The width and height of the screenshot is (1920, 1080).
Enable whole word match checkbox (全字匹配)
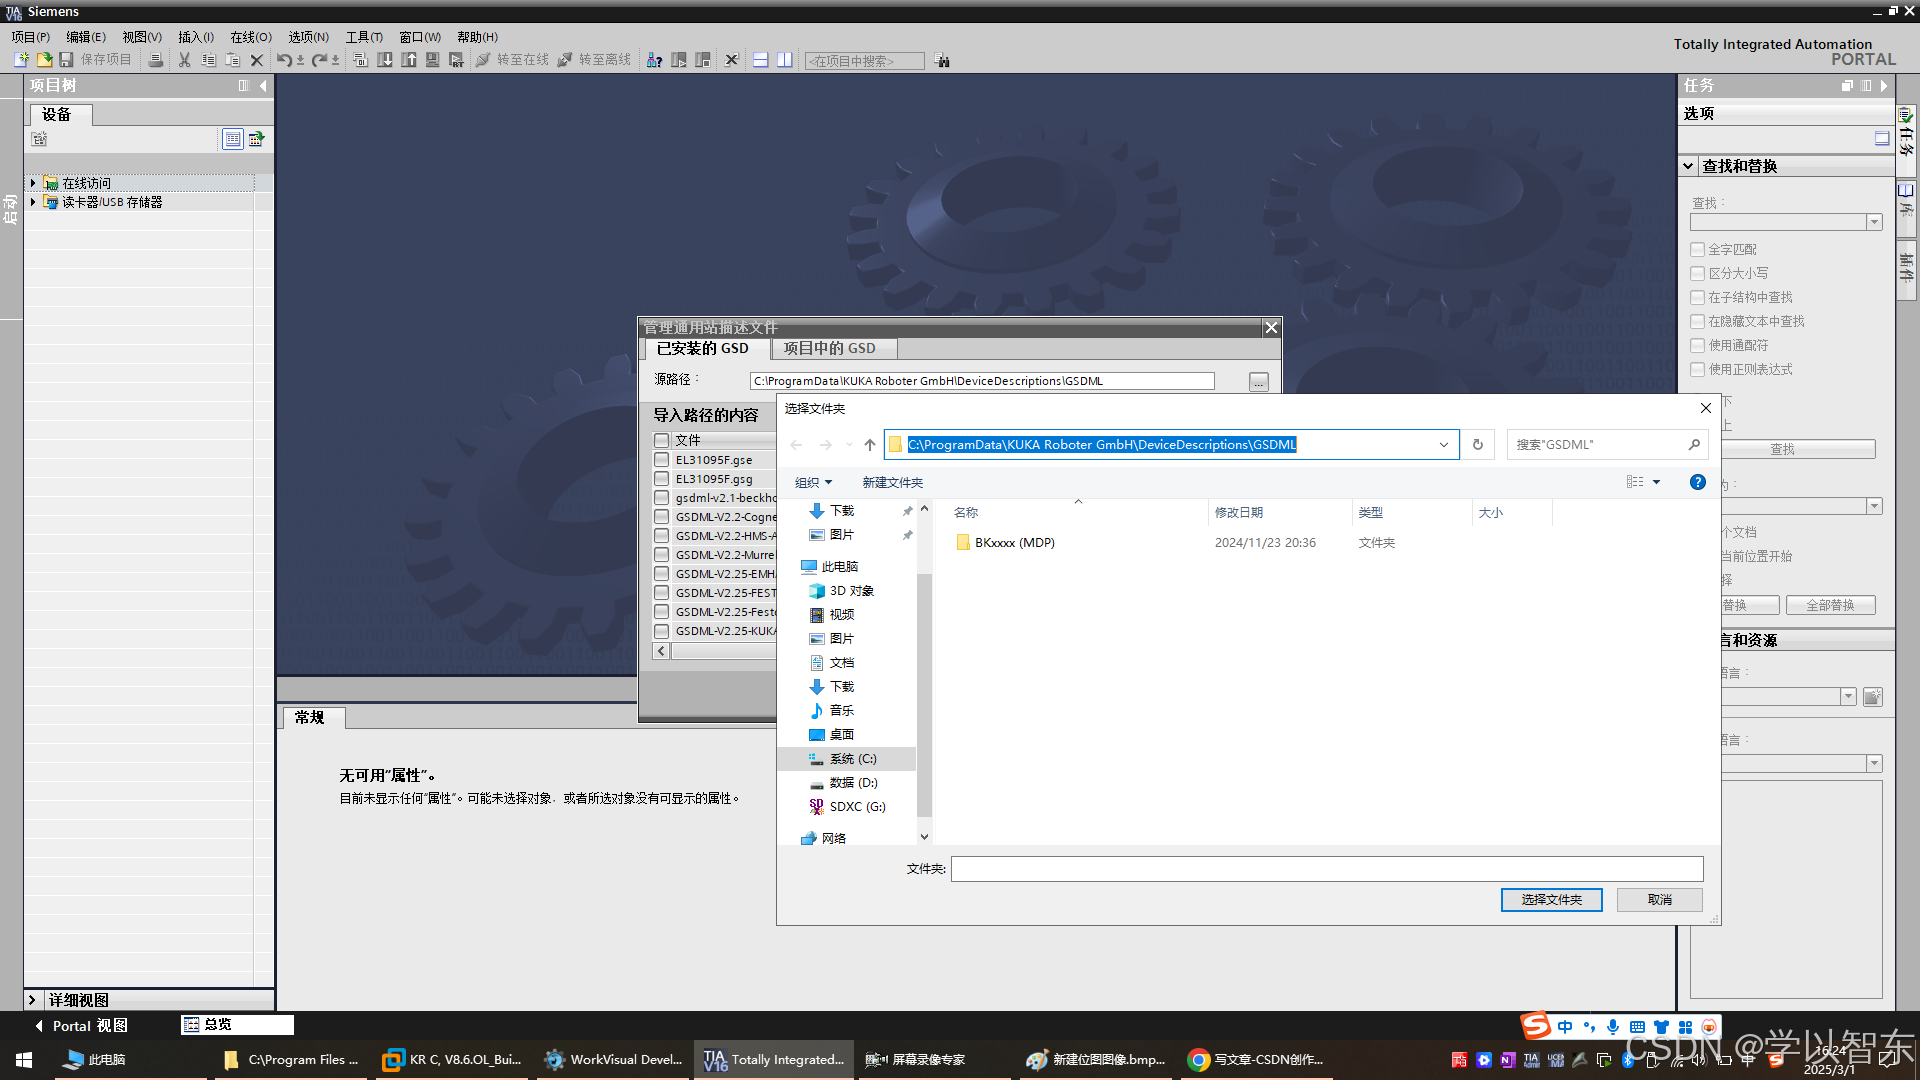click(1697, 250)
